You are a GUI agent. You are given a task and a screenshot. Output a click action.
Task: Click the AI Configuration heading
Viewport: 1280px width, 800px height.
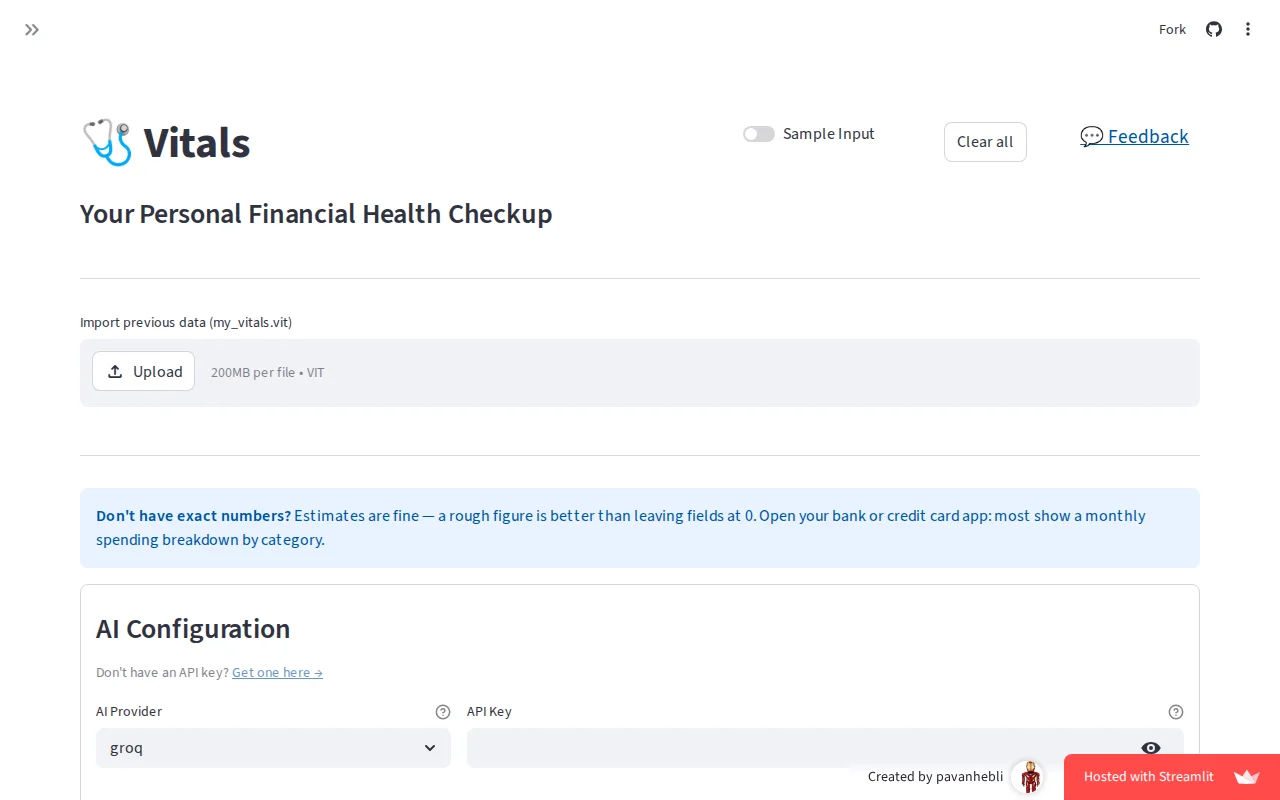click(193, 629)
